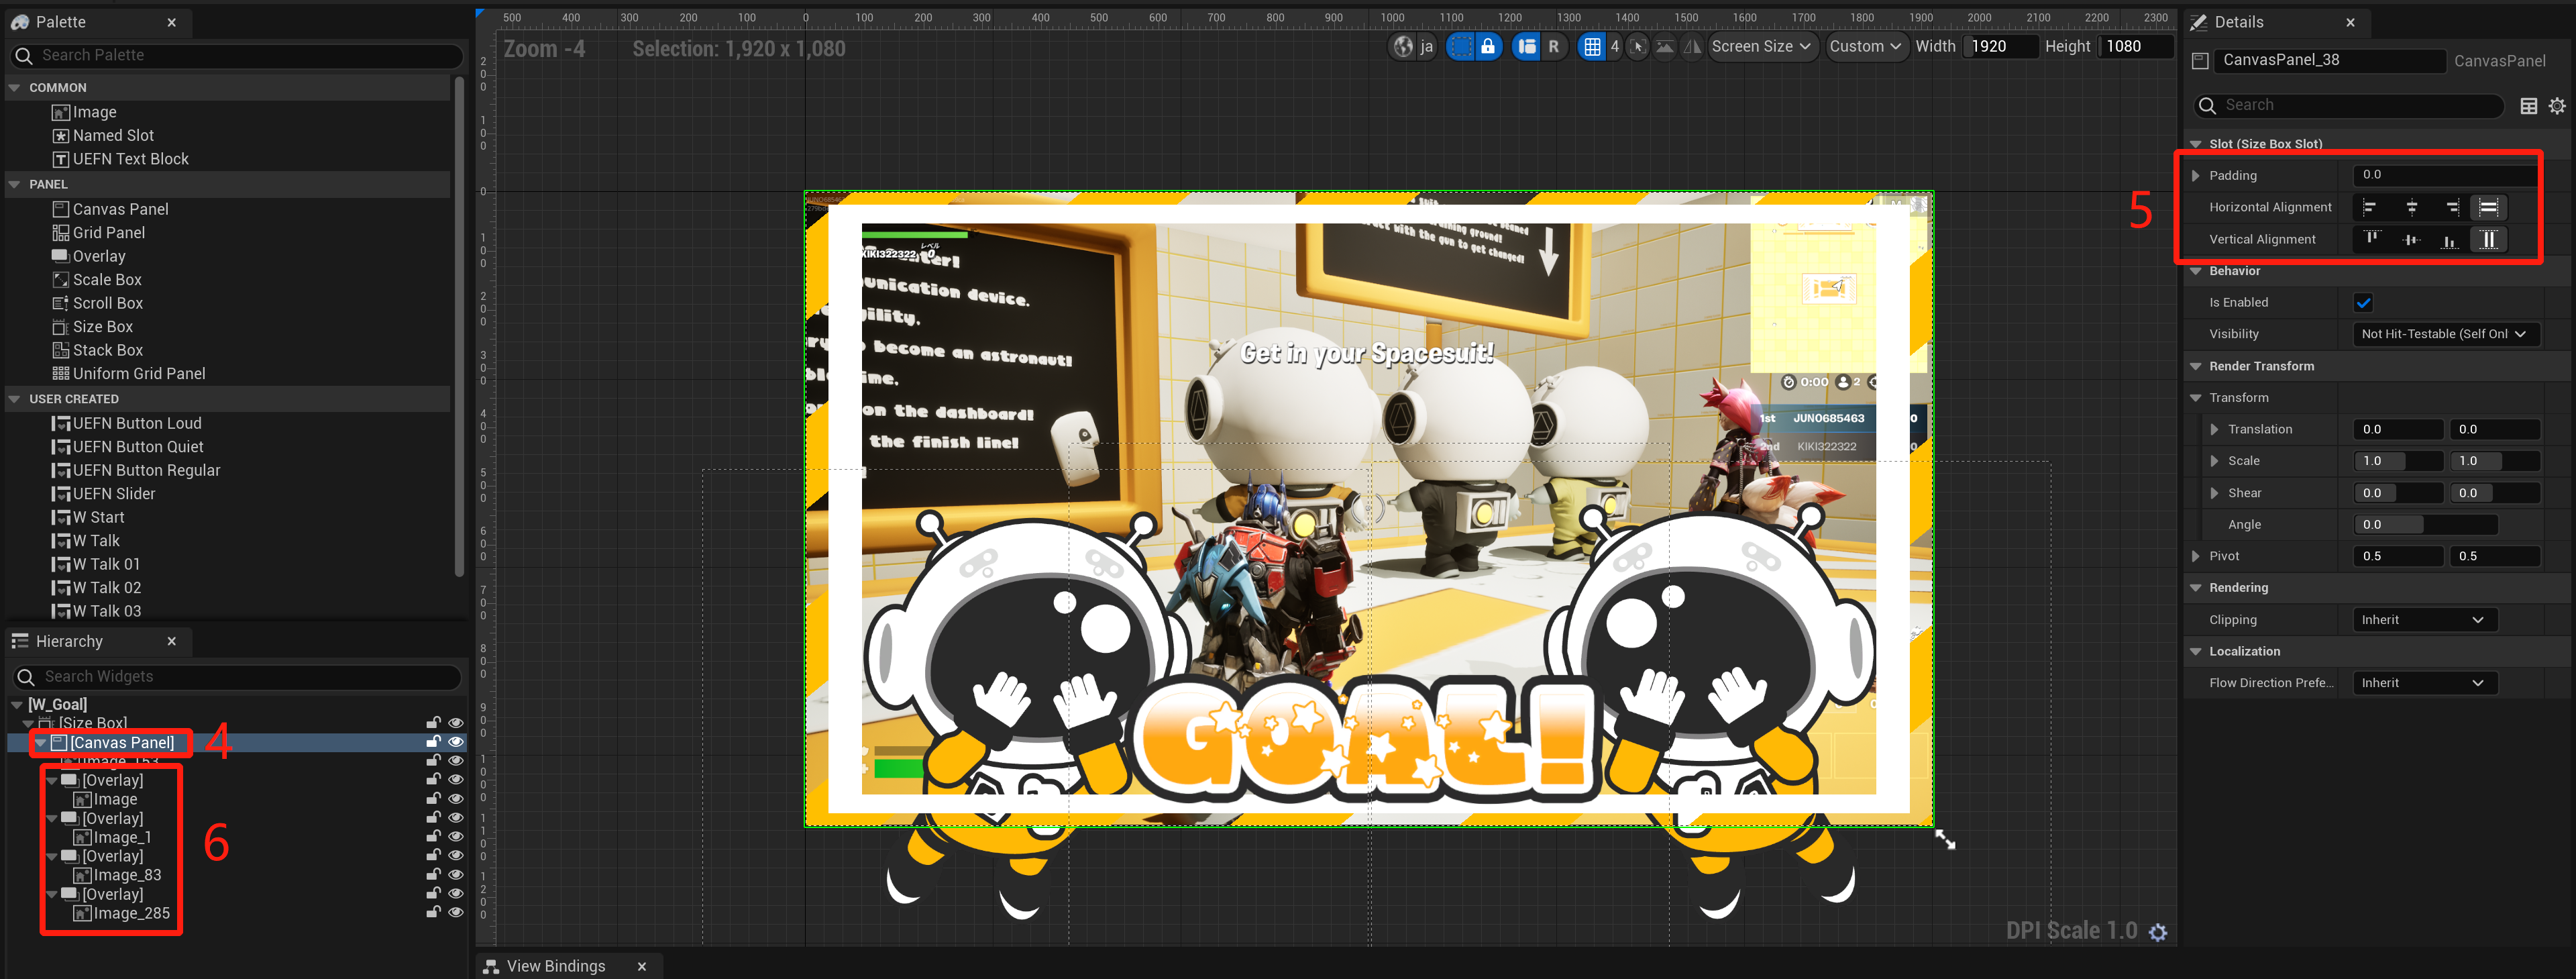Toggle the lock icon in designer toolbar
This screenshot has height=979, width=2576.
pos(1488,46)
